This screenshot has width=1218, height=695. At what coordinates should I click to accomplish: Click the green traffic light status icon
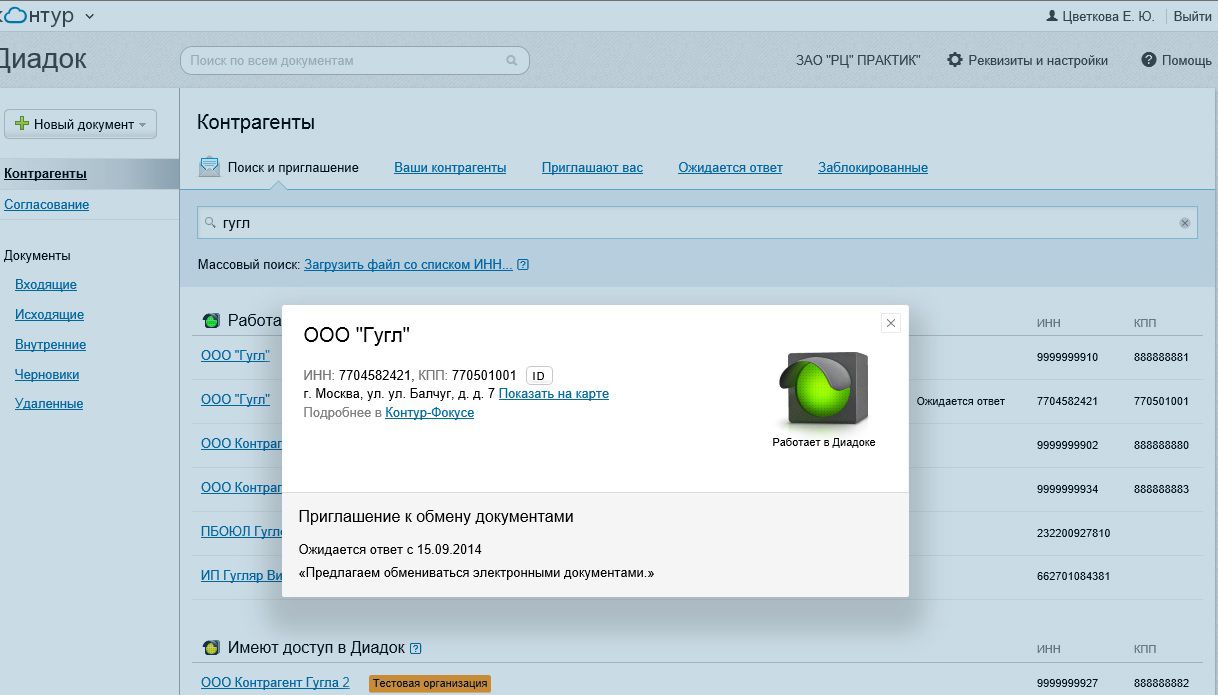pyautogui.click(x=823, y=389)
